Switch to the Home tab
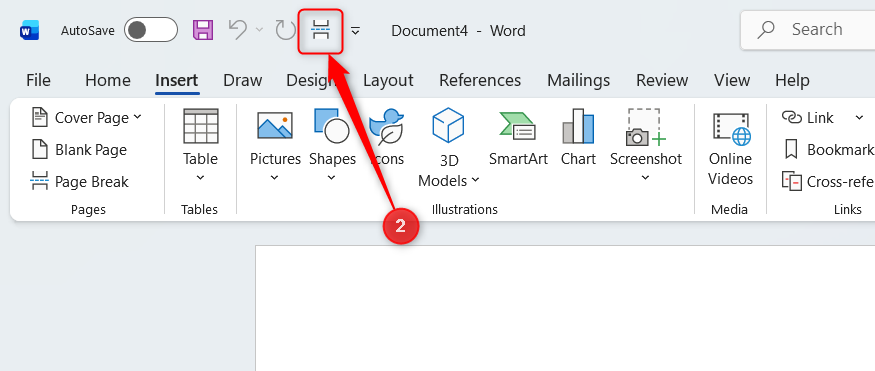This screenshot has height=371, width=875. (x=108, y=80)
